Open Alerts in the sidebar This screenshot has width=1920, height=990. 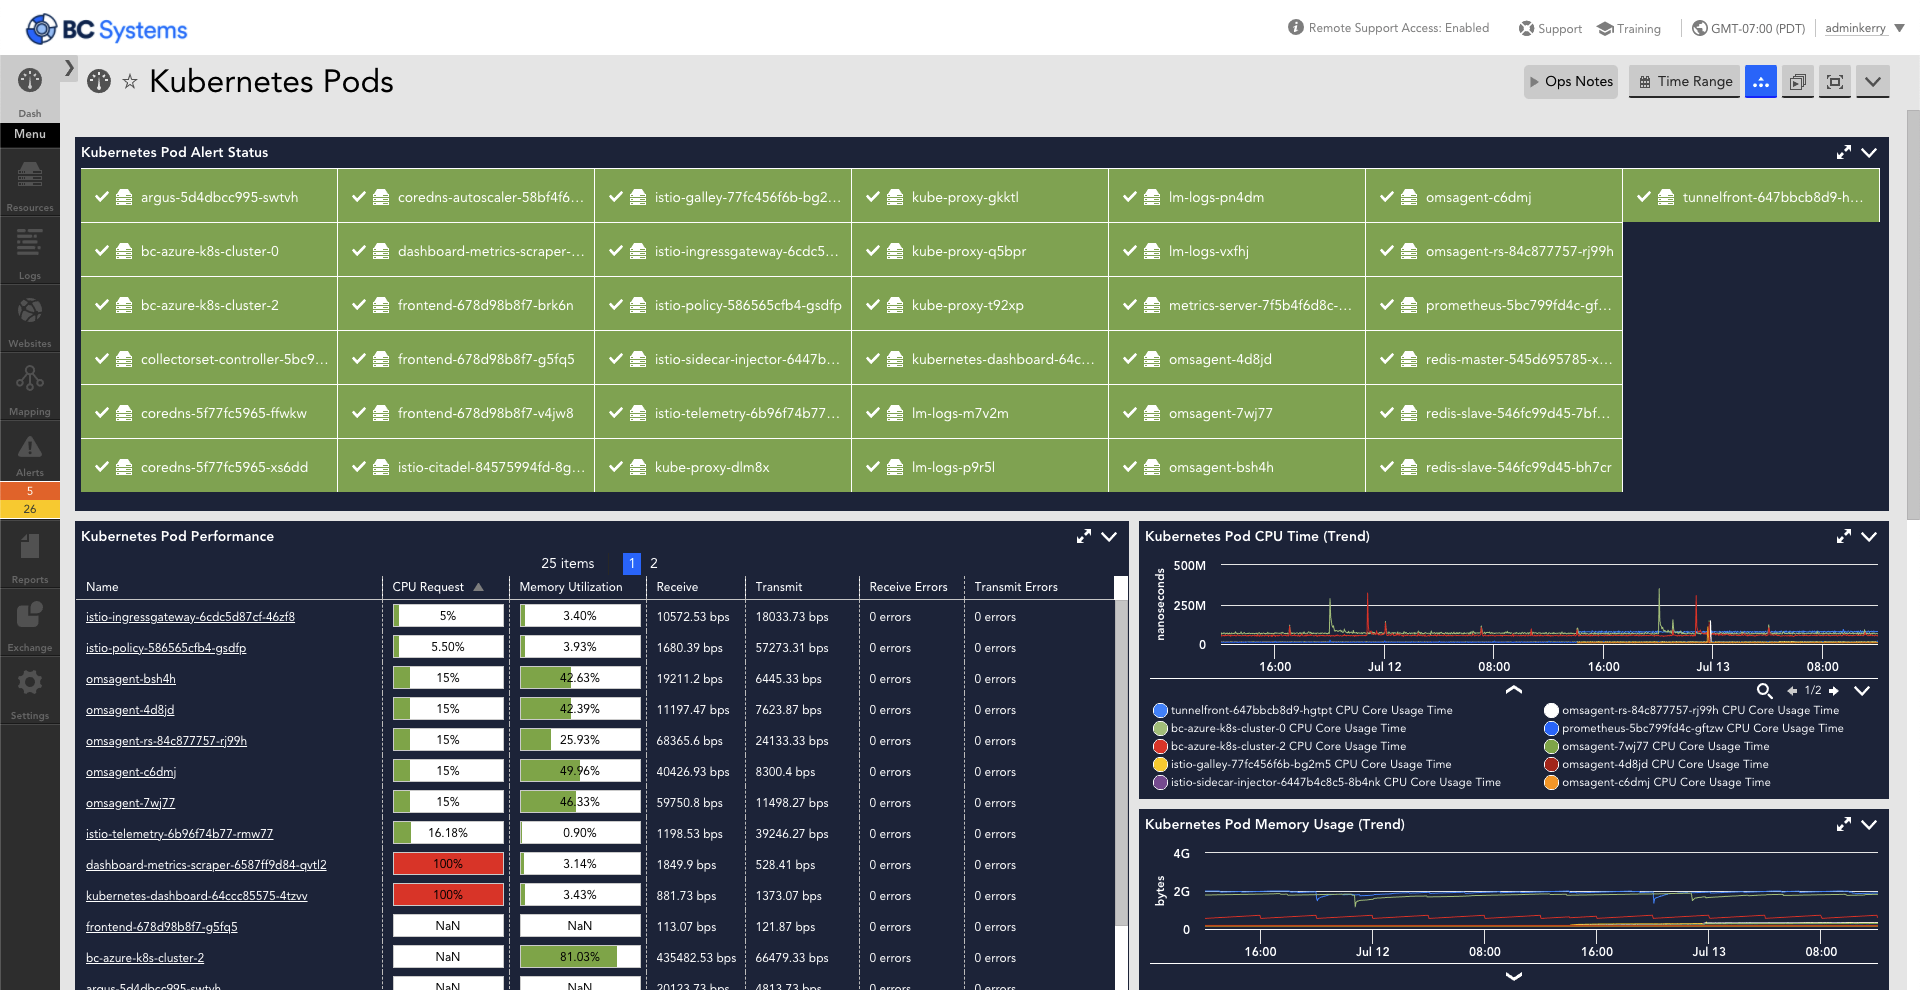tap(30, 455)
